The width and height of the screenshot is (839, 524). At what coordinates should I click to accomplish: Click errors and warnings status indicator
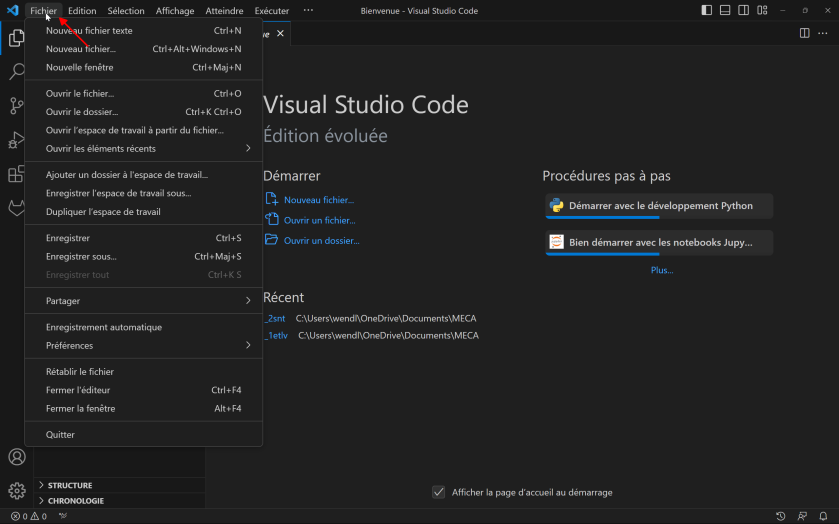[x=29, y=516]
